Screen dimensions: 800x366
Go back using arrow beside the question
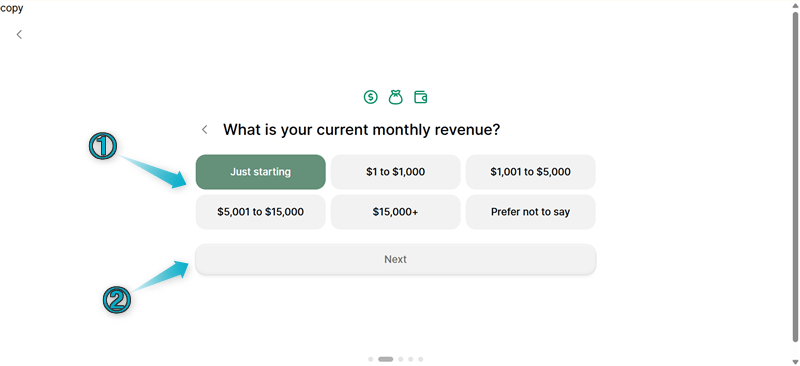(x=205, y=130)
